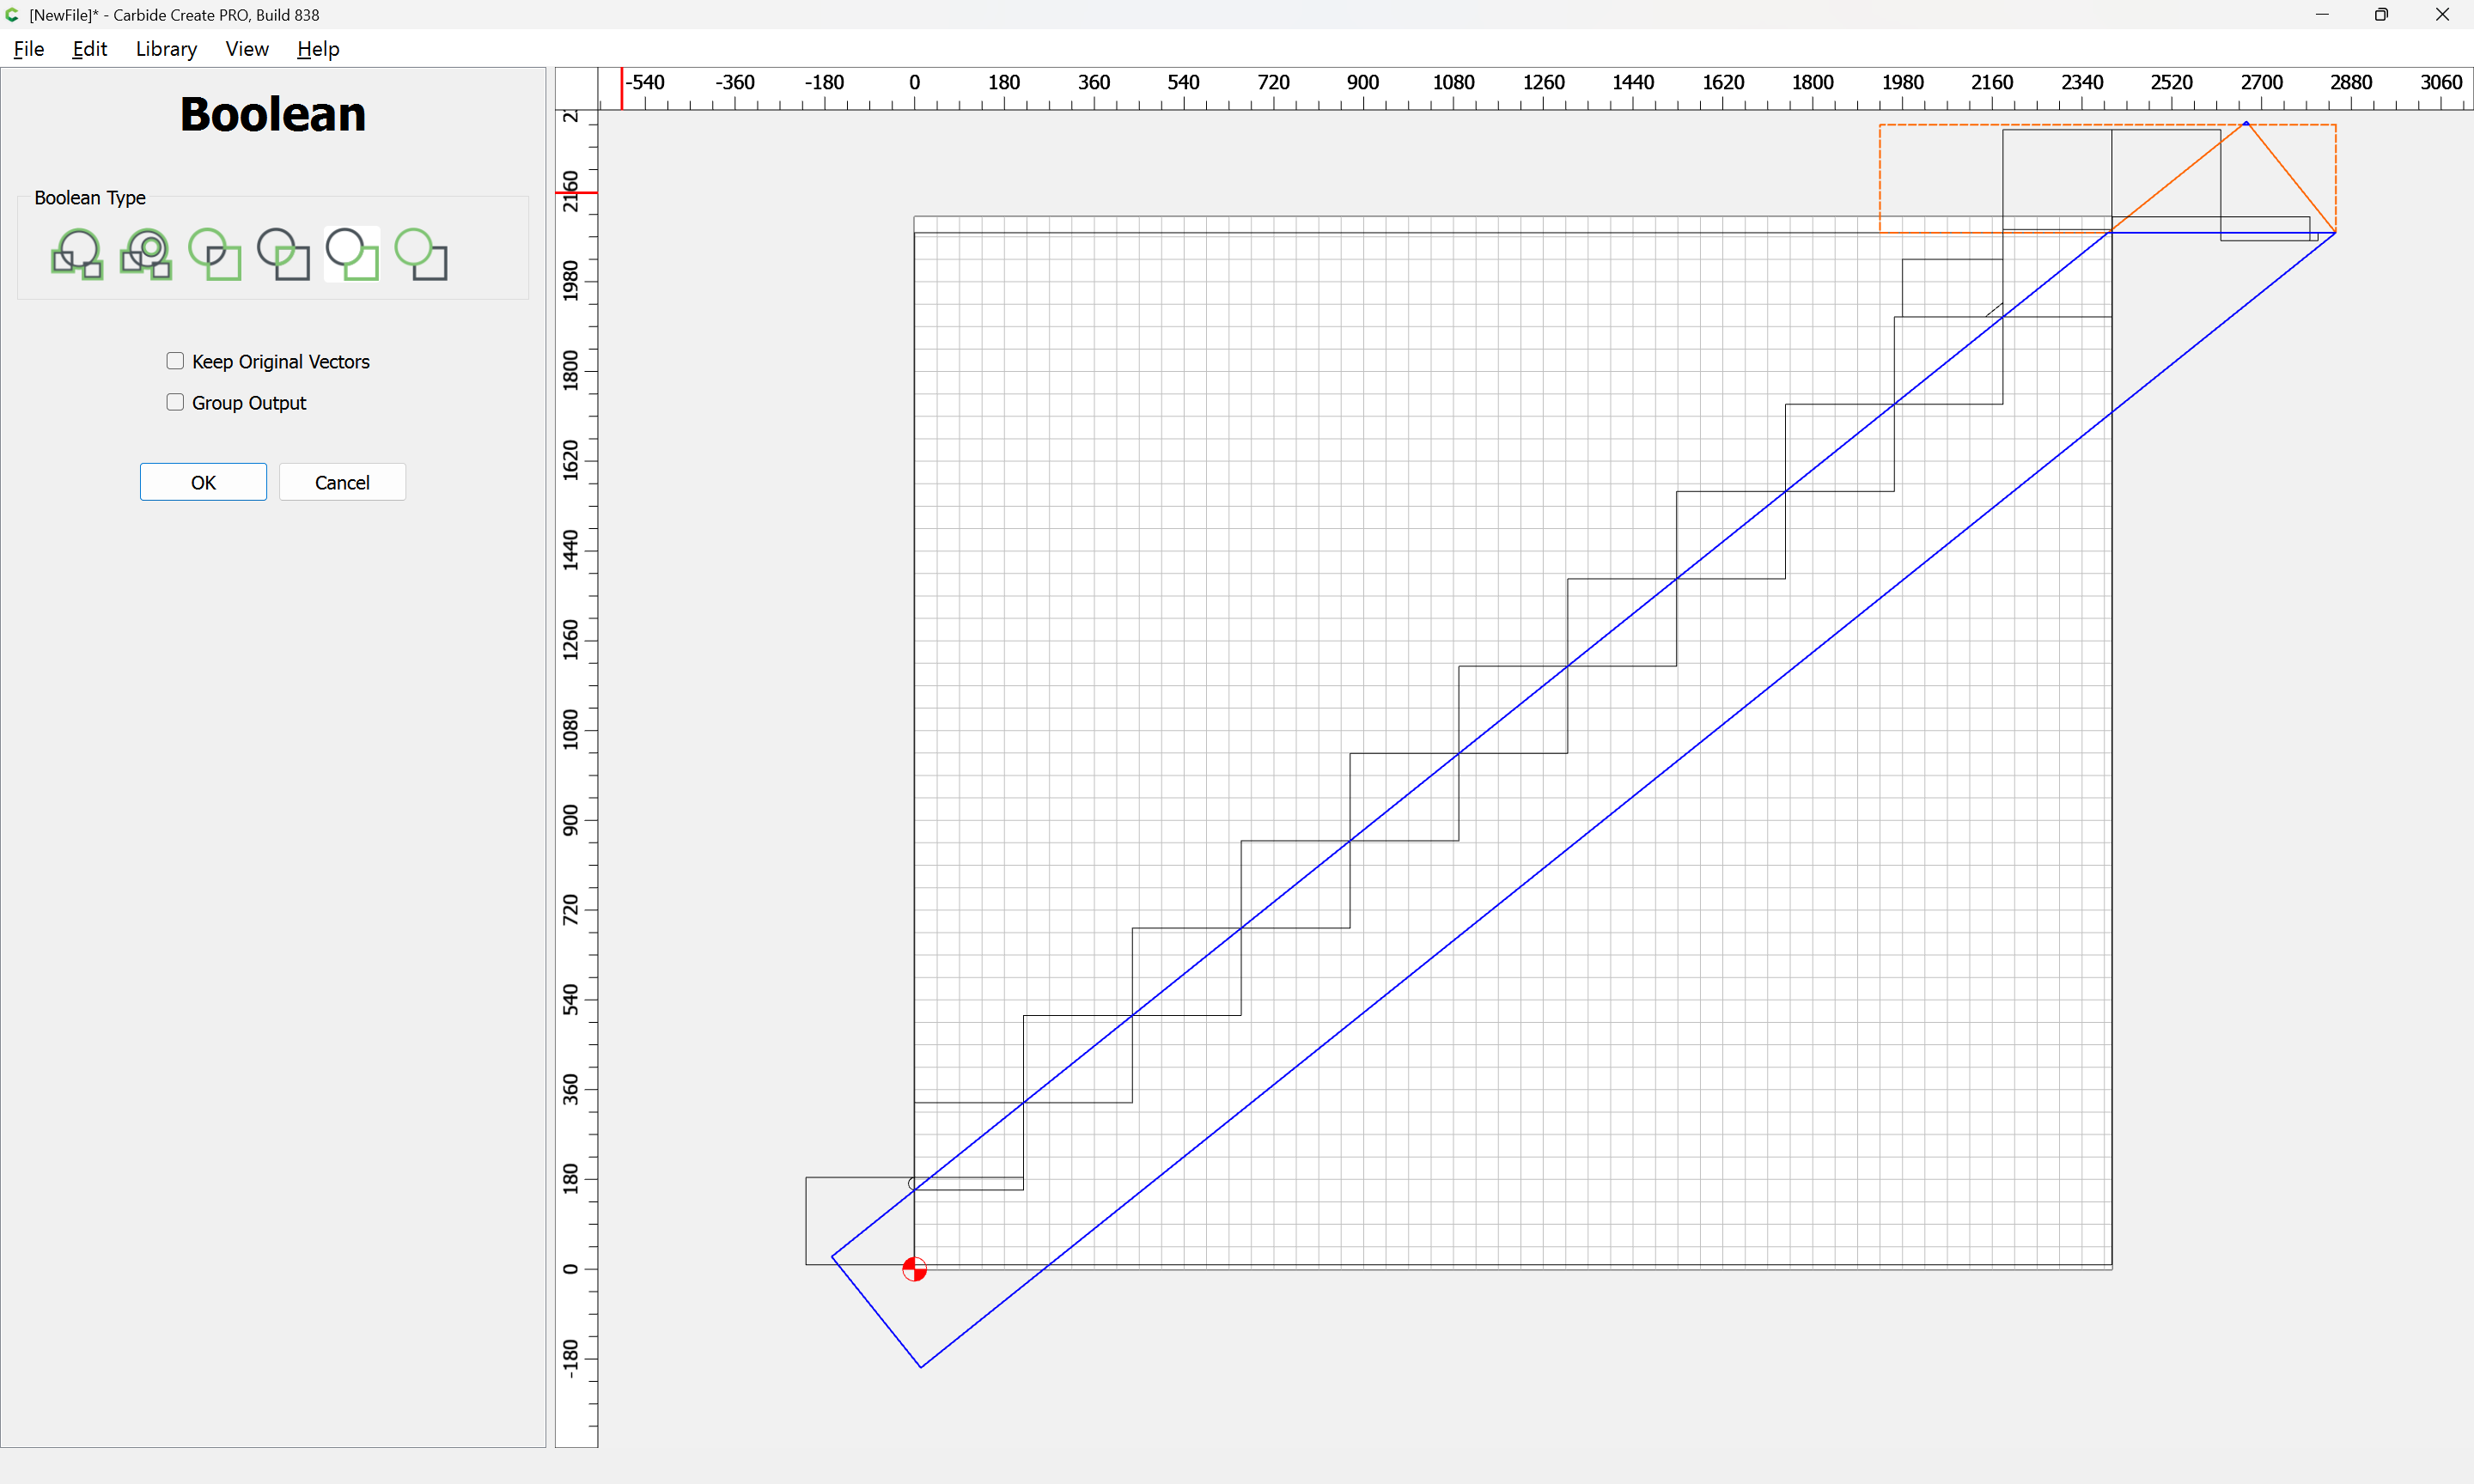The image size is (2474, 1484).
Task: Choose the last Boolean type, subtract square
Action: (421, 254)
